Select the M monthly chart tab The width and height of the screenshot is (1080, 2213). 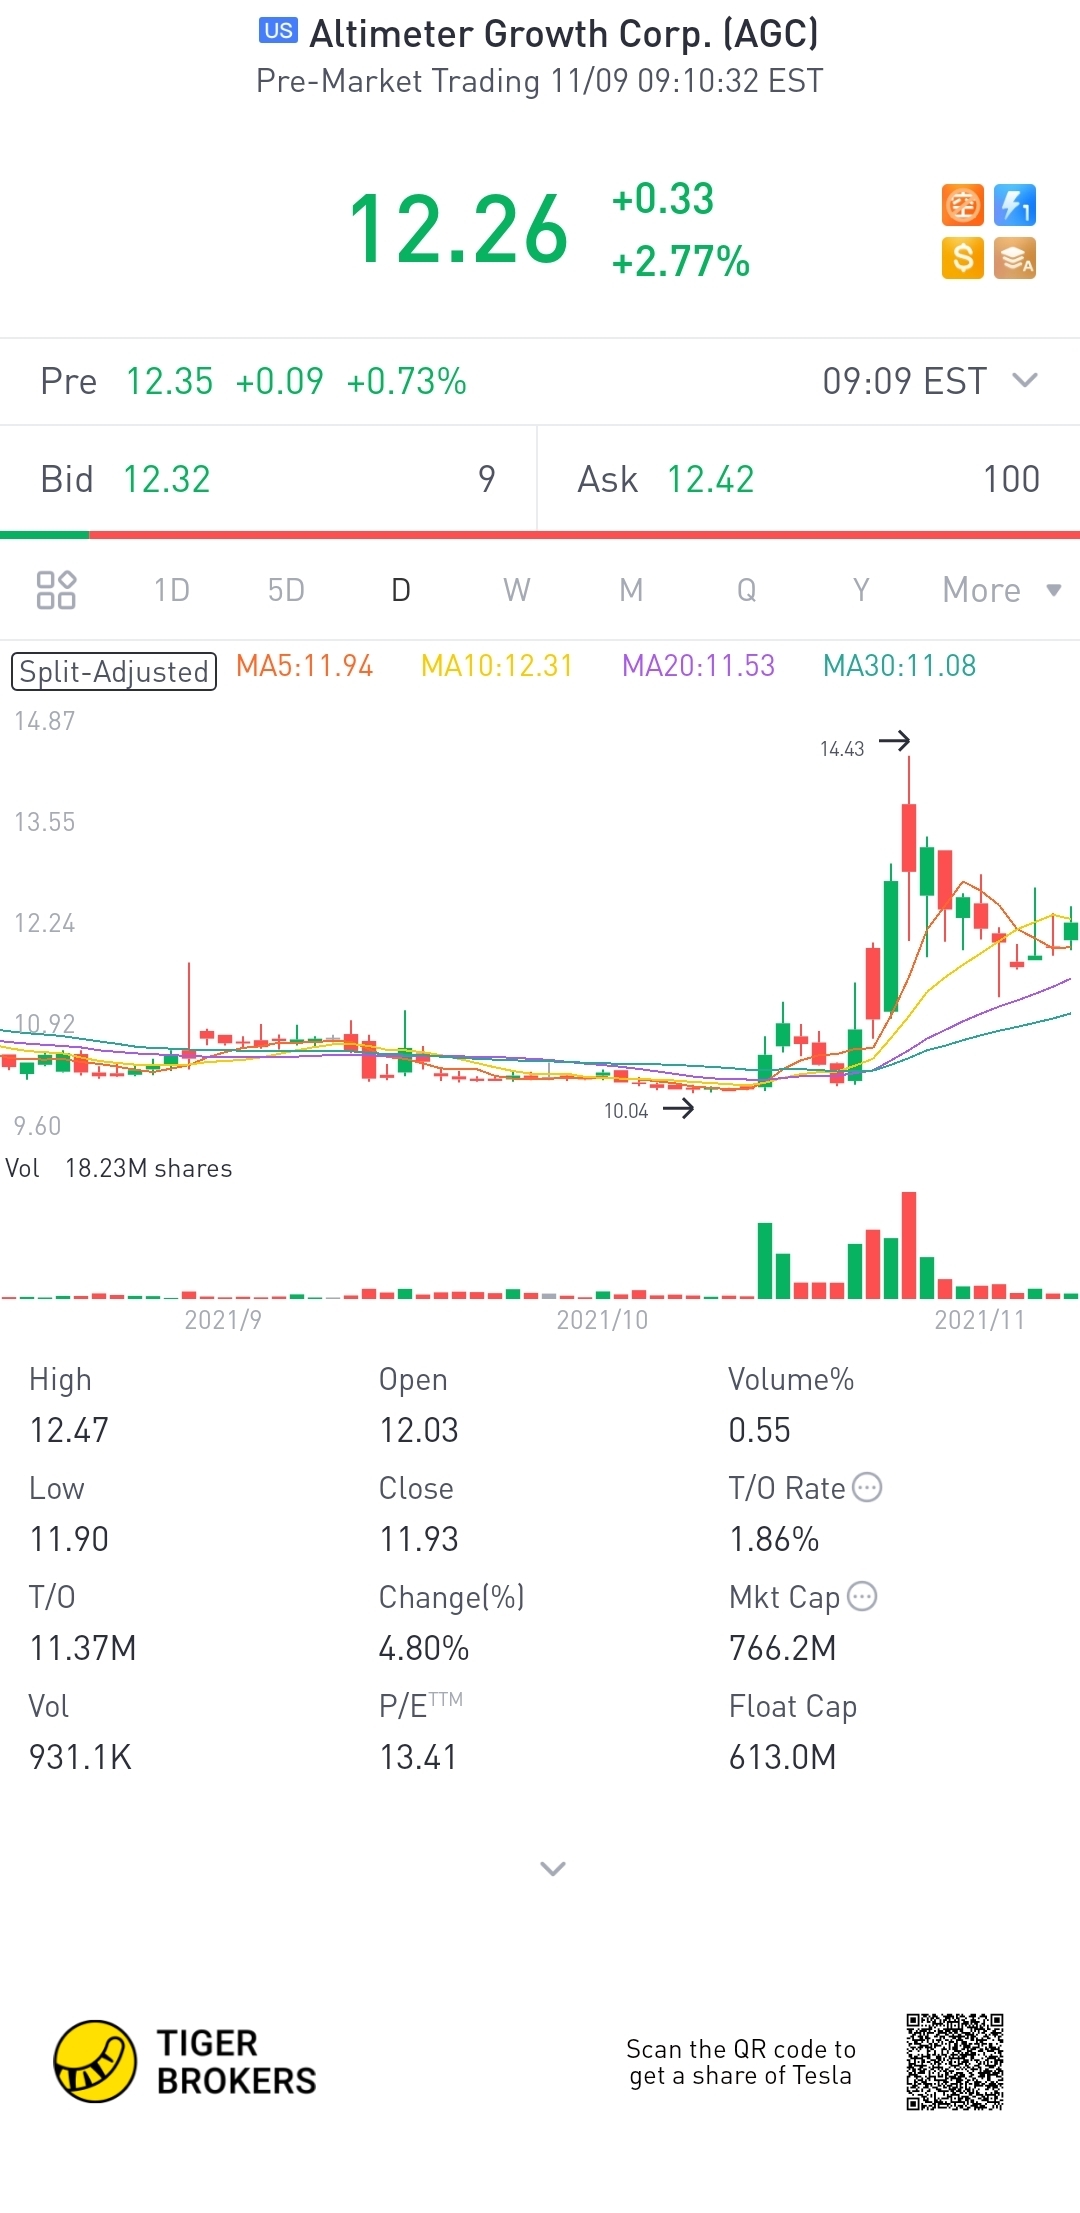[x=631, y=590]
